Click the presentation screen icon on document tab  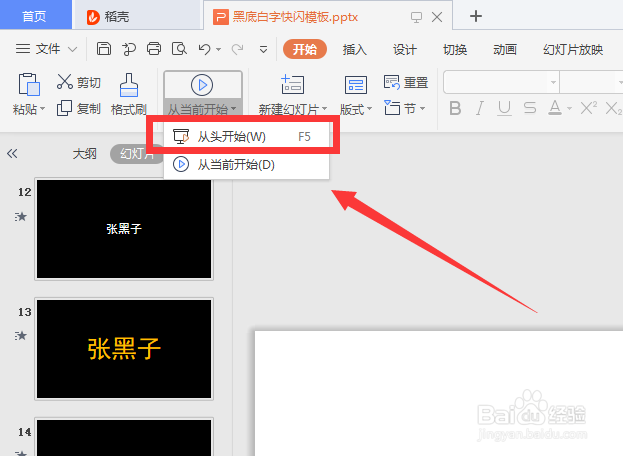pos(416,17)
